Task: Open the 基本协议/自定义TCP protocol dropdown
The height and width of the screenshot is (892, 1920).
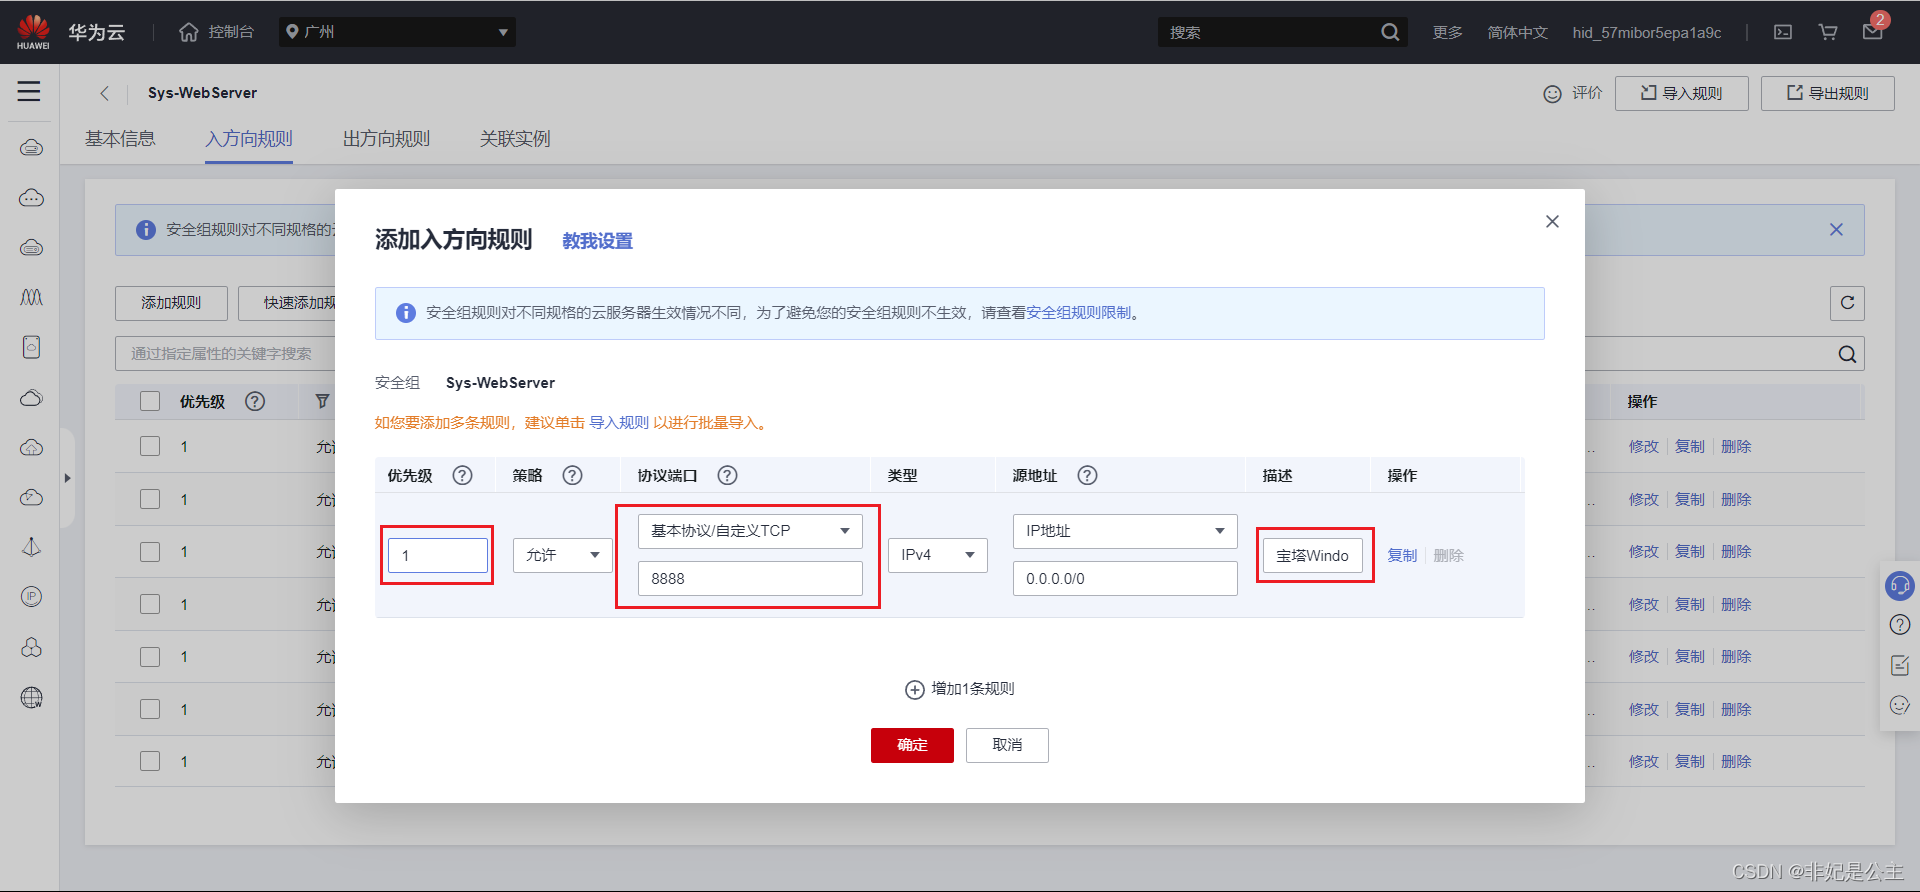Action: [x=750, y=531]
